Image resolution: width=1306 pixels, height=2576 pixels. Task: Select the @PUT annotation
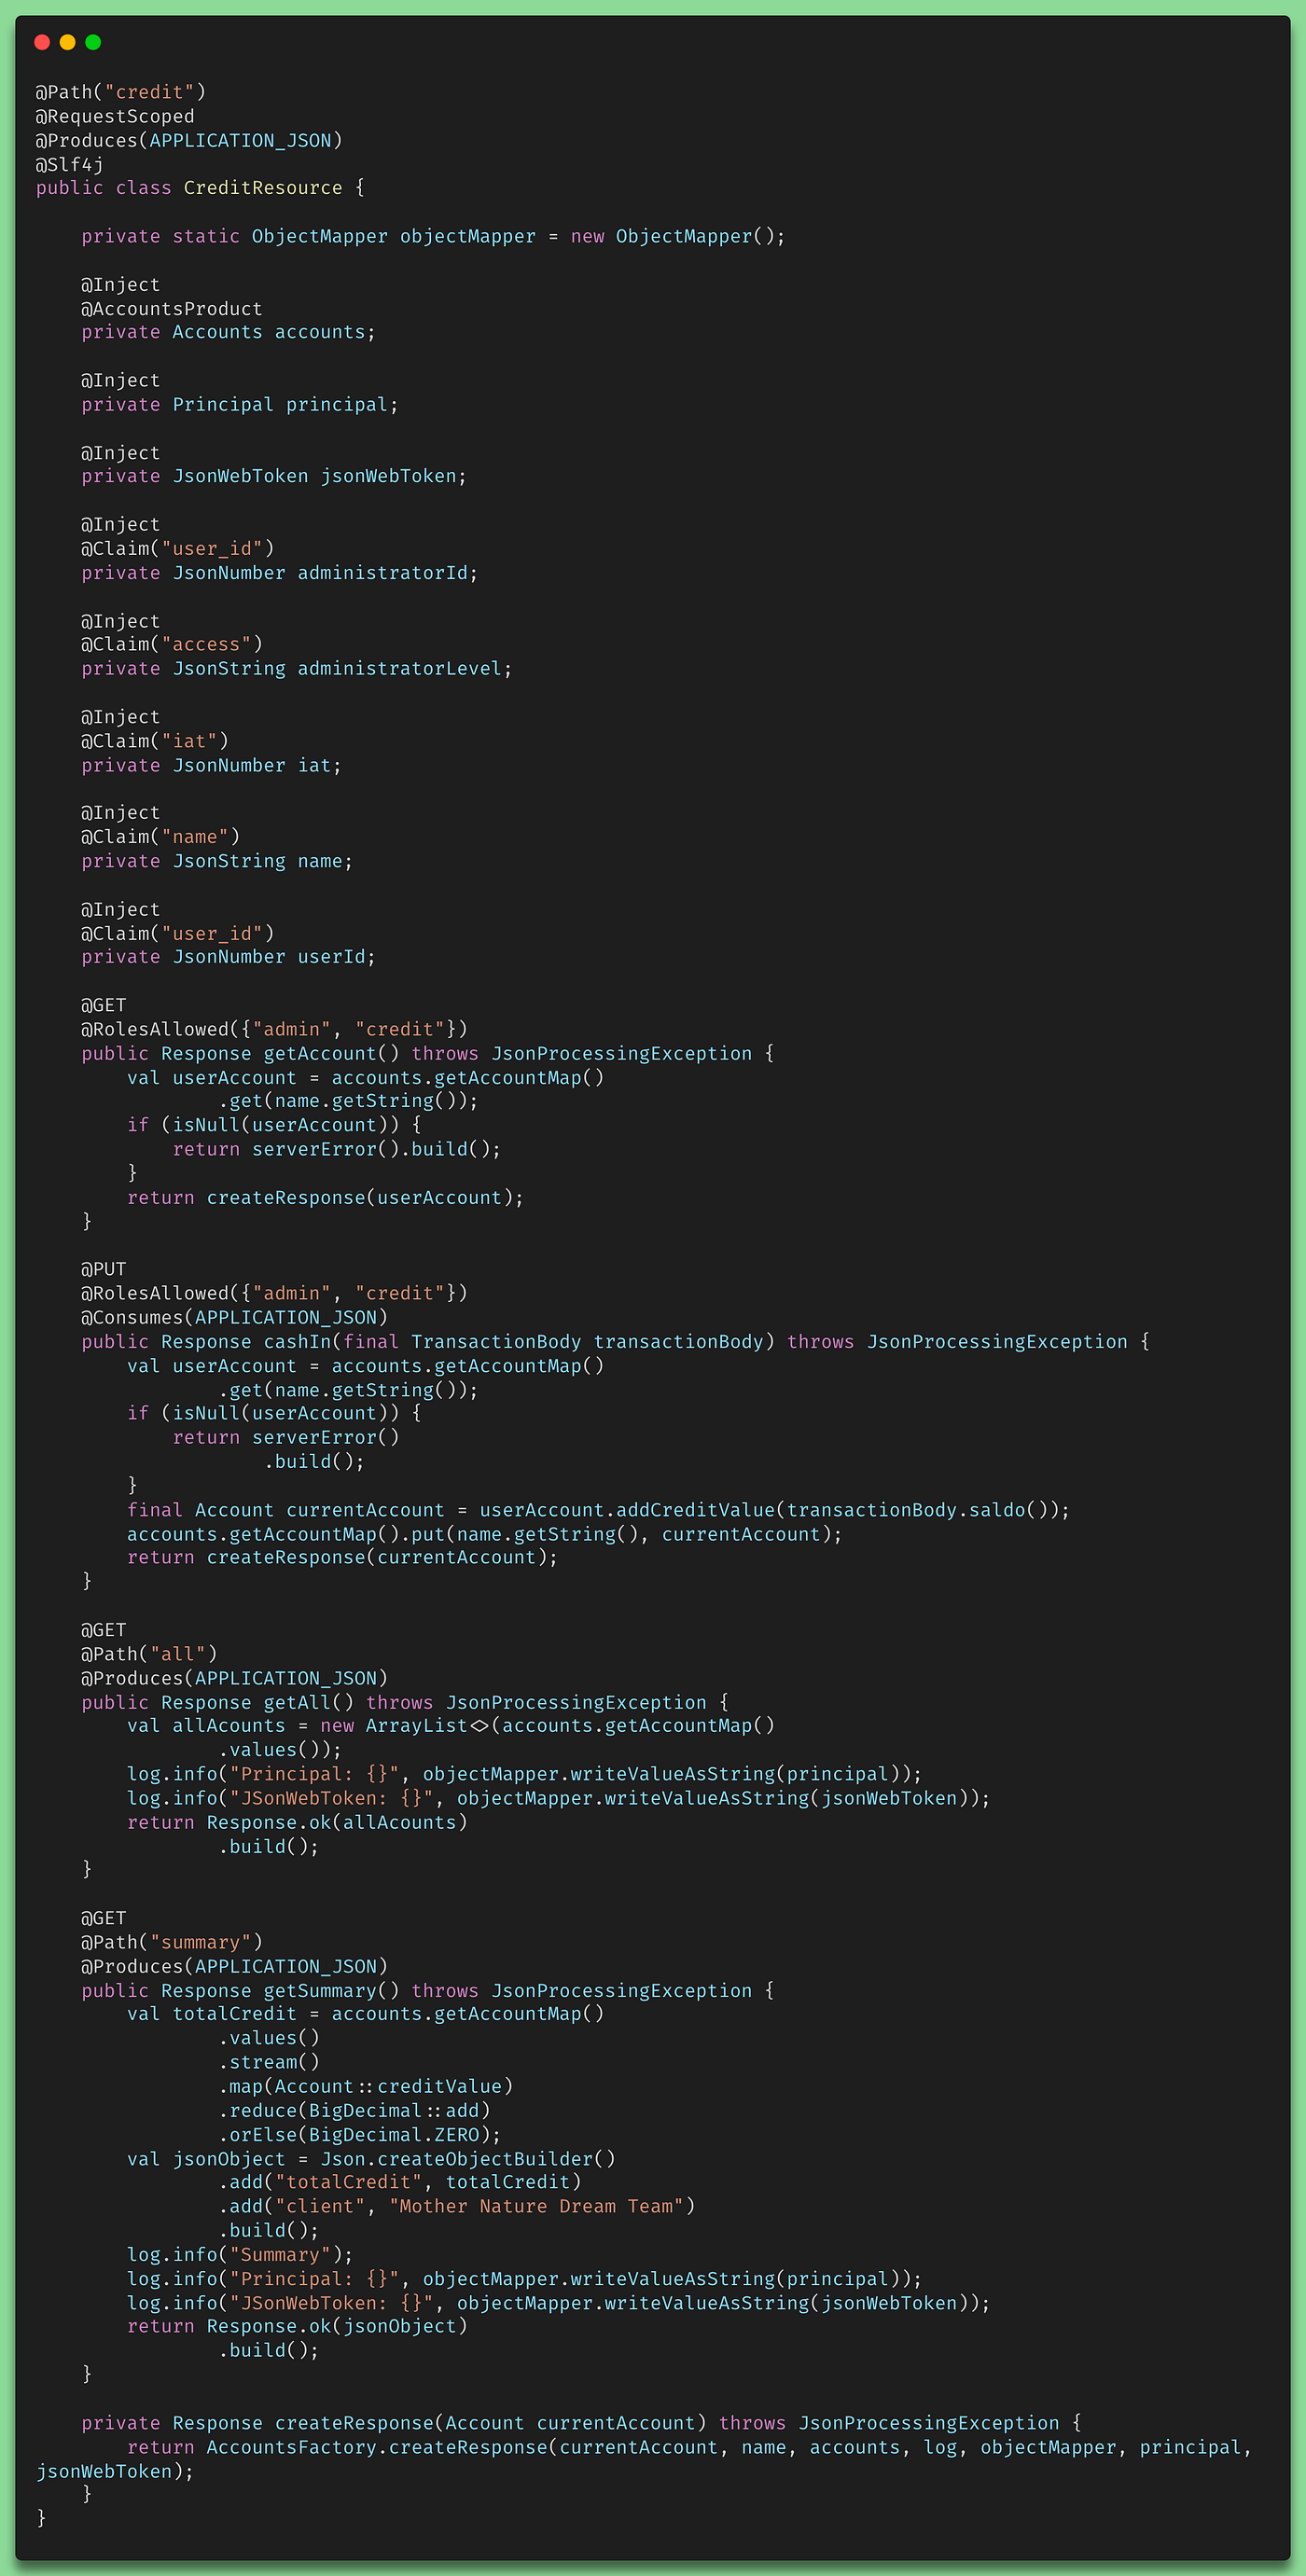click(x=104, y=1269)
